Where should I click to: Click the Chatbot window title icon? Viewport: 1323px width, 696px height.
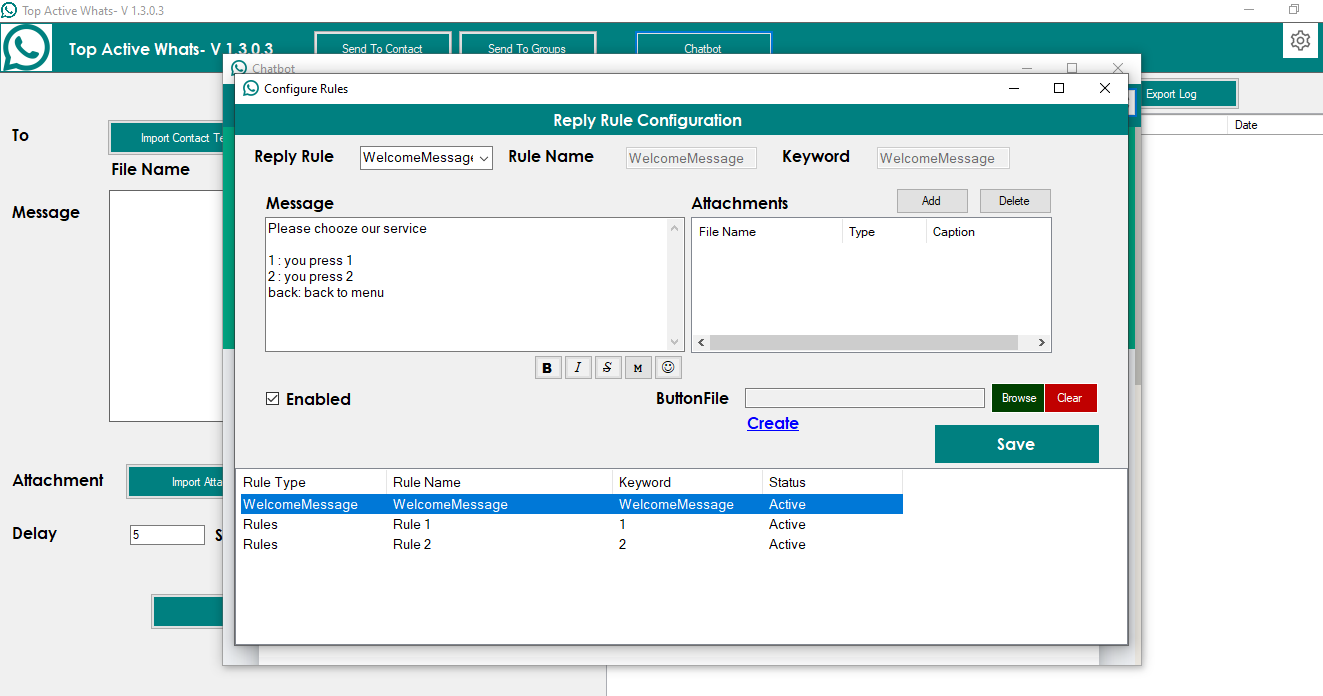click(239, 68)
